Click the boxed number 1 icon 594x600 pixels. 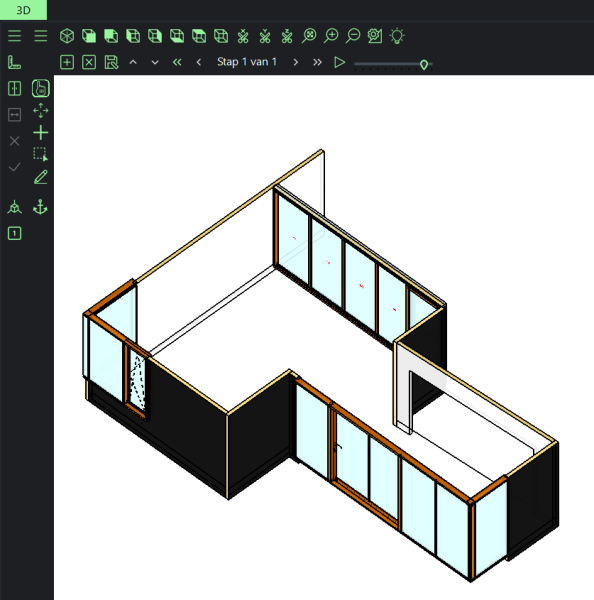(15, 233)
